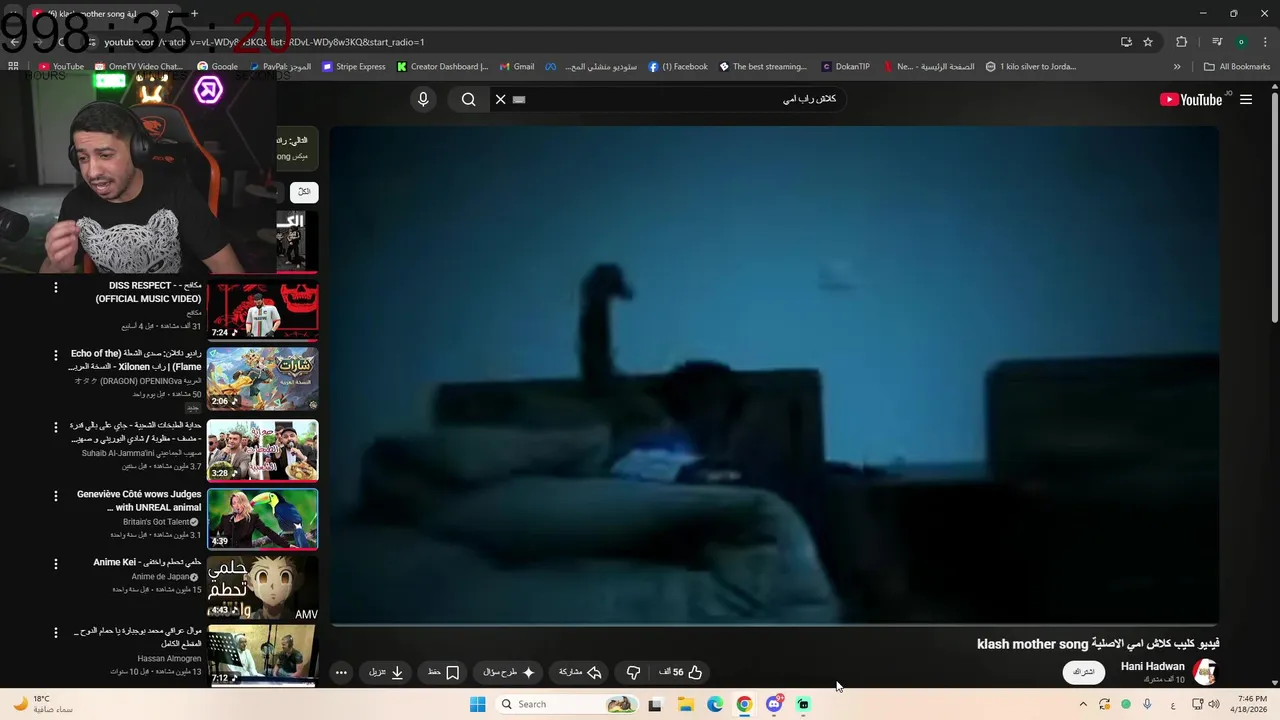1280x720 pixels.
Task: Open Echo of the Flame Xilonen thumbnail
Action: pos(263,378)
